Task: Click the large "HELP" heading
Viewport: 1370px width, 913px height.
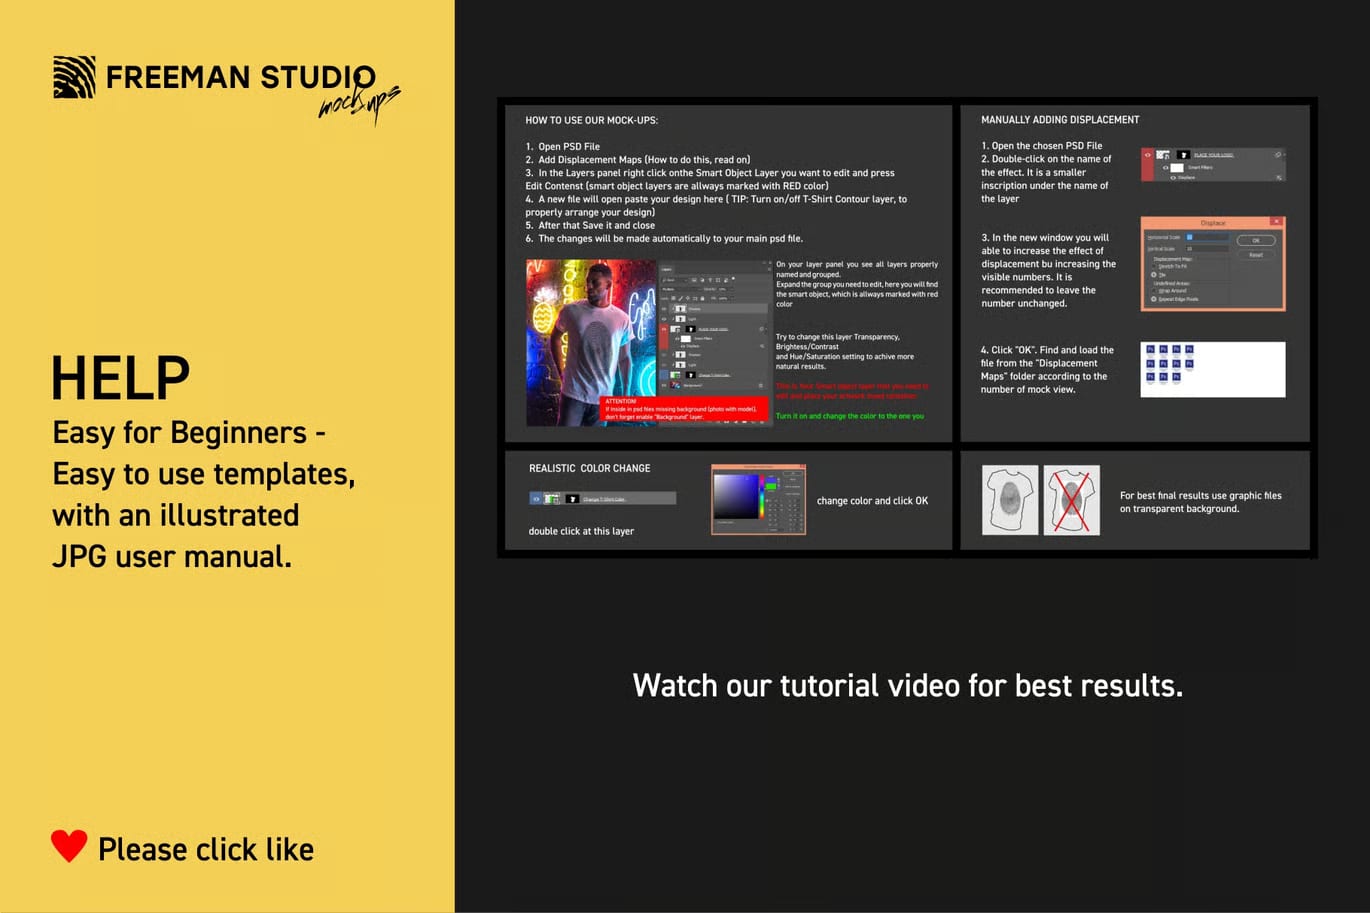Action: click(x=120, y=378)
